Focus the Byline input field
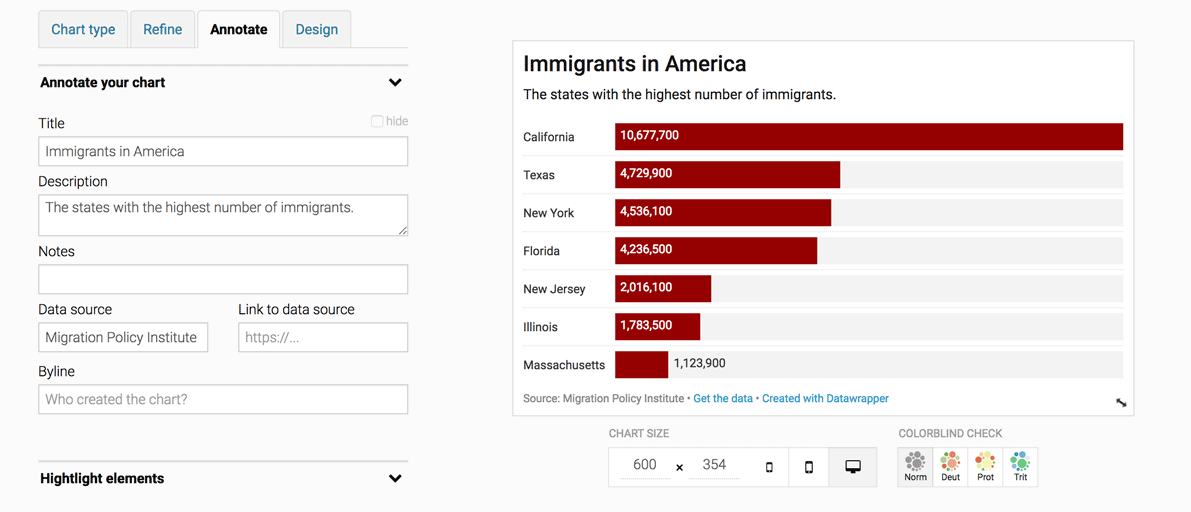The width and height of the screenshot is (1191, 512). pyautogui.click(x=223, y=399)
